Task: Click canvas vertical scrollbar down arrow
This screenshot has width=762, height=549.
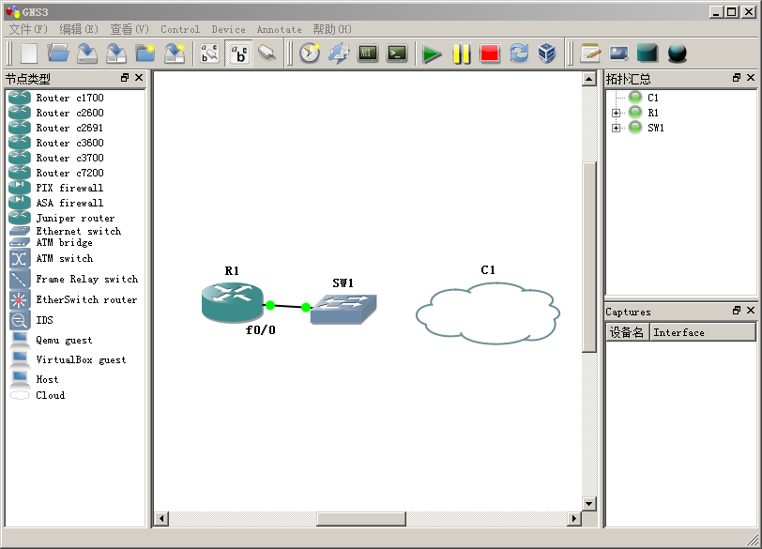Action: (x=589, y=503)
